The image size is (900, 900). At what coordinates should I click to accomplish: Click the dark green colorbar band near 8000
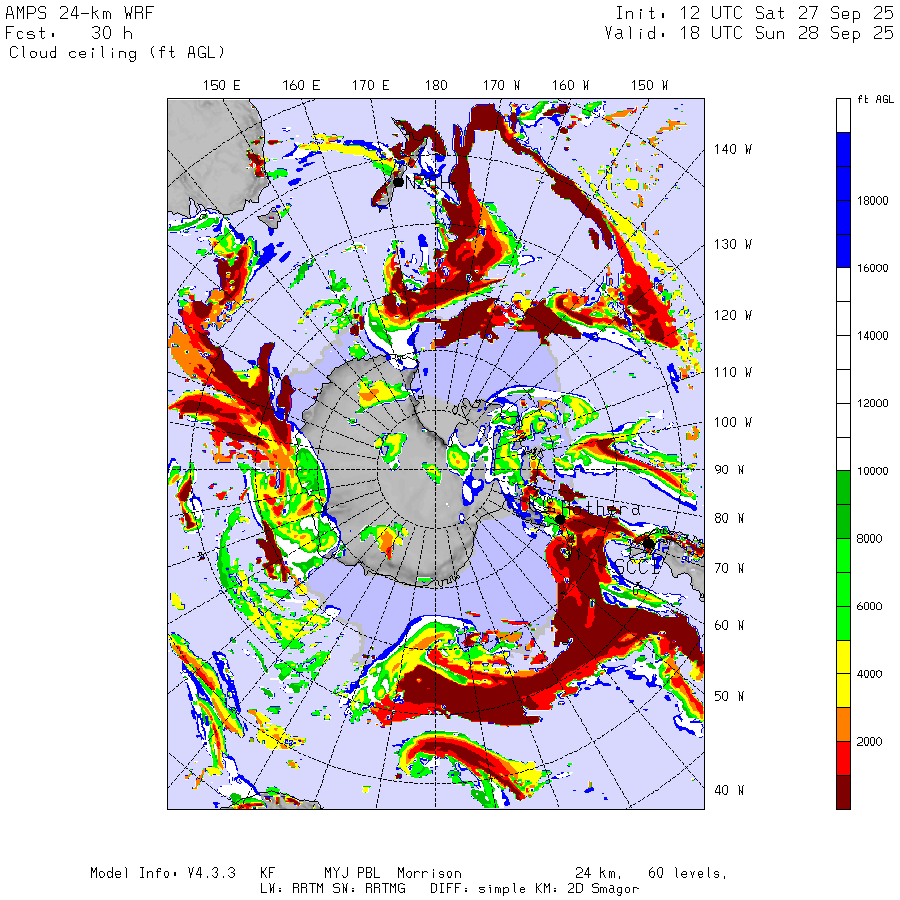(843, 505)
